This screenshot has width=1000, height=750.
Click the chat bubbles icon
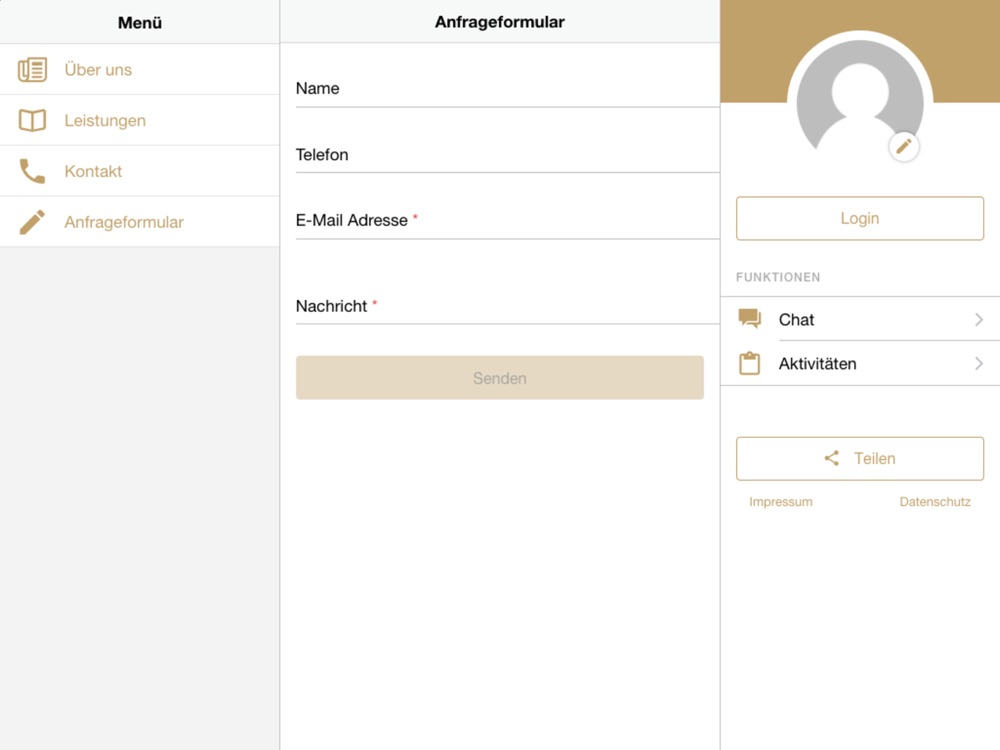[749, 318]
